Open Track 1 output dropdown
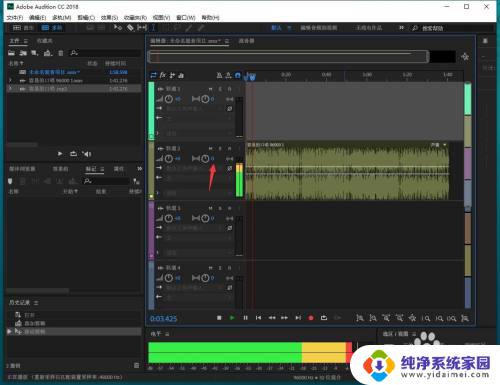Screen dimensions: 500x385 click(x=194, y=118)
